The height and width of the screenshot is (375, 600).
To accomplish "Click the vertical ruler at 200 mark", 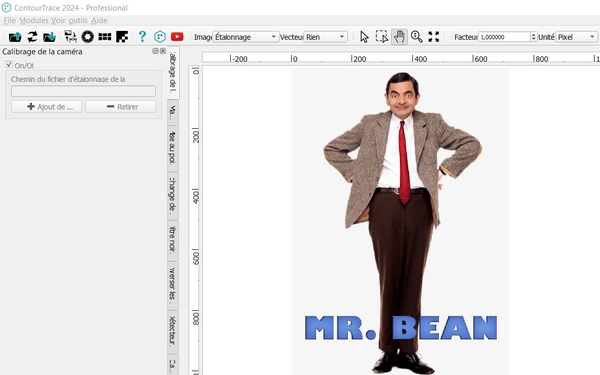I will click(x=196, y=135).
